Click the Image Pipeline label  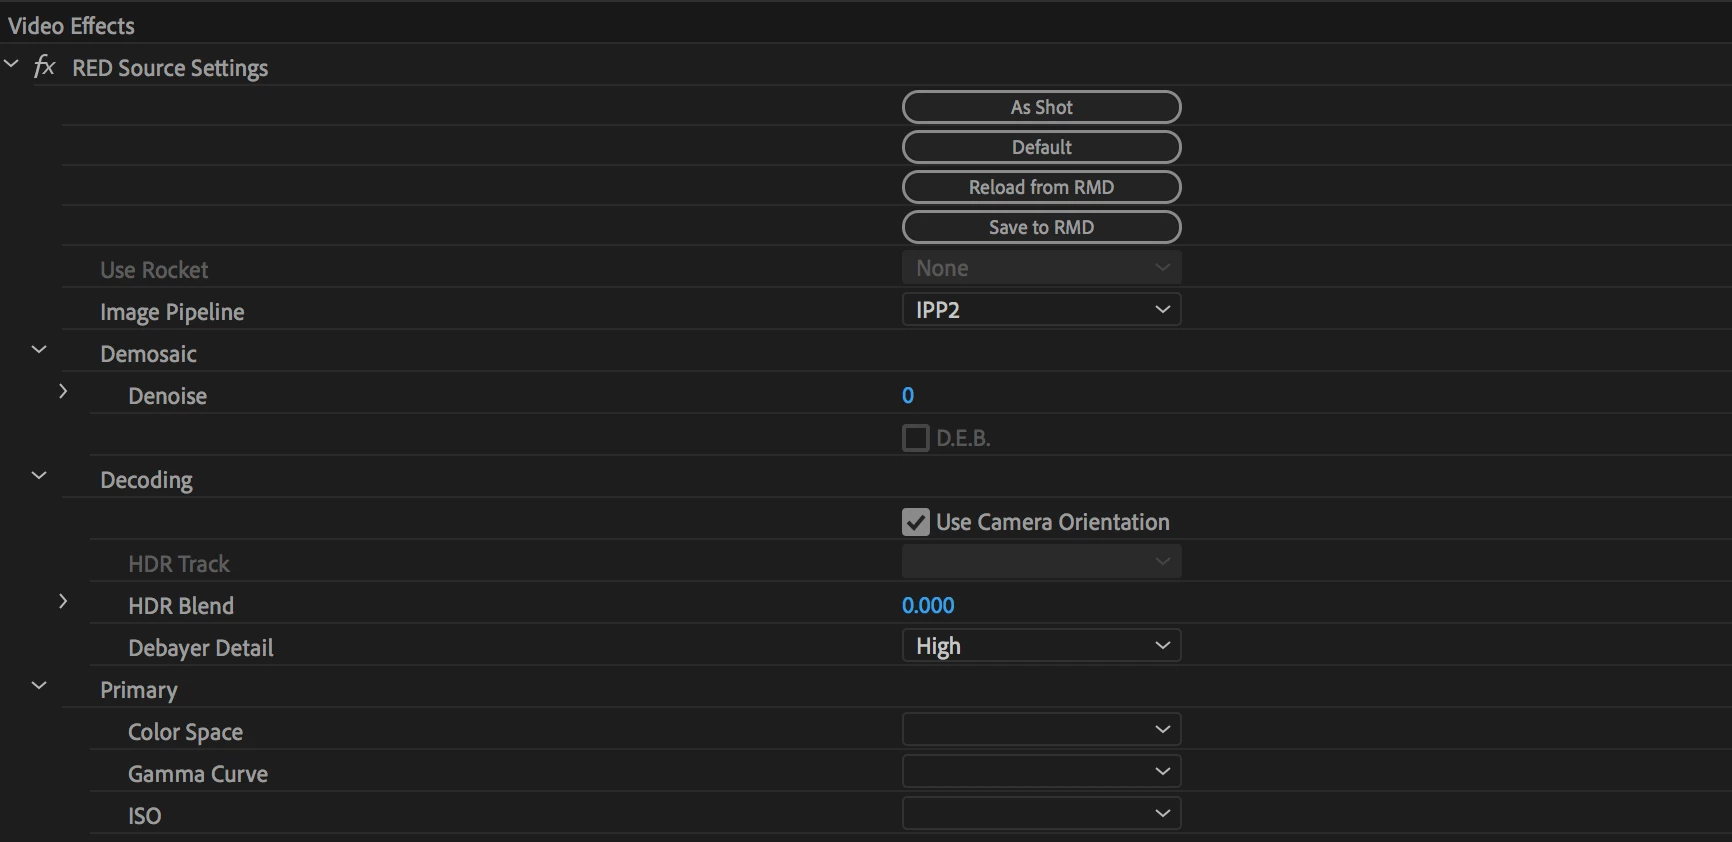[172, 312]
